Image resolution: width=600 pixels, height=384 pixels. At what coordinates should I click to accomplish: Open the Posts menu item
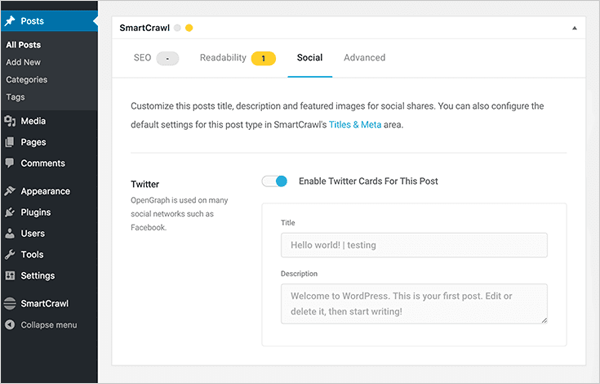pos(49,21)
